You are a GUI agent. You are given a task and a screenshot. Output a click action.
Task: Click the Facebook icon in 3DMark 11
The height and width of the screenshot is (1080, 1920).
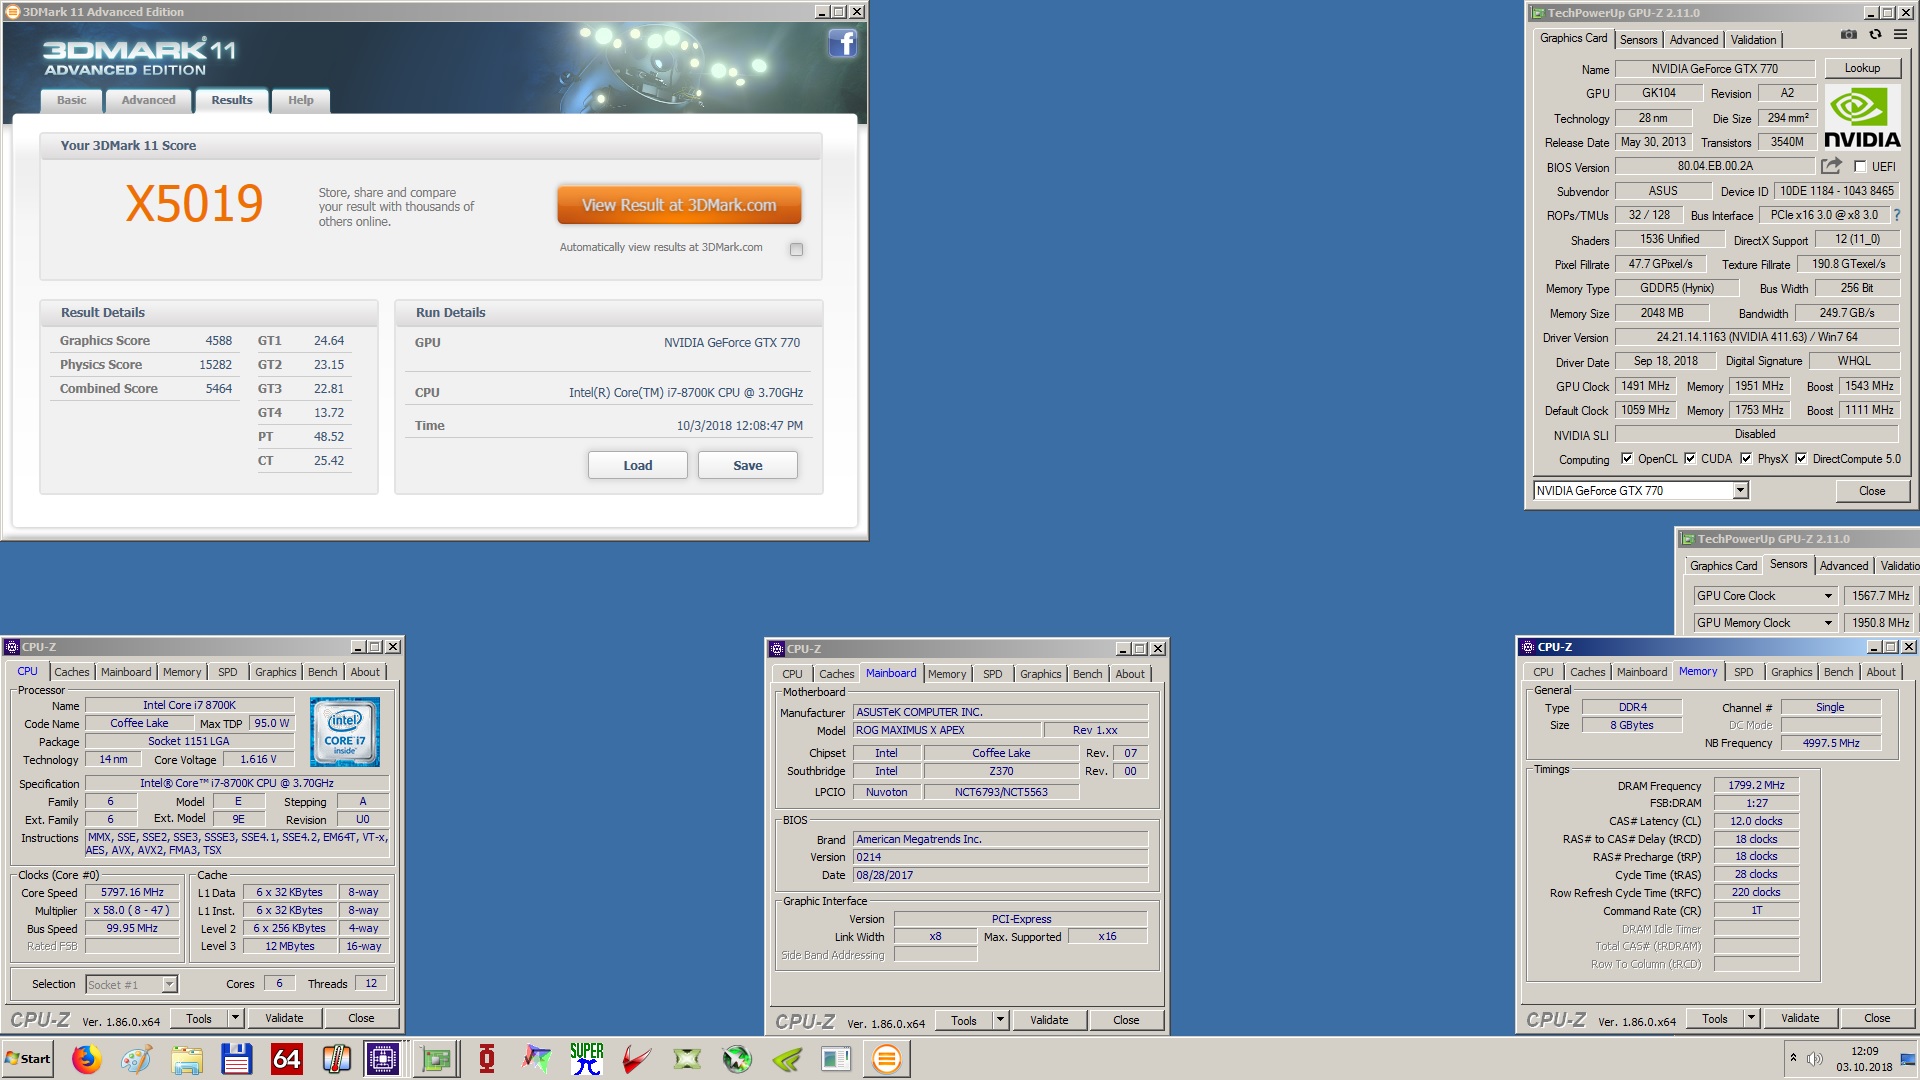[x=843, y=43]
